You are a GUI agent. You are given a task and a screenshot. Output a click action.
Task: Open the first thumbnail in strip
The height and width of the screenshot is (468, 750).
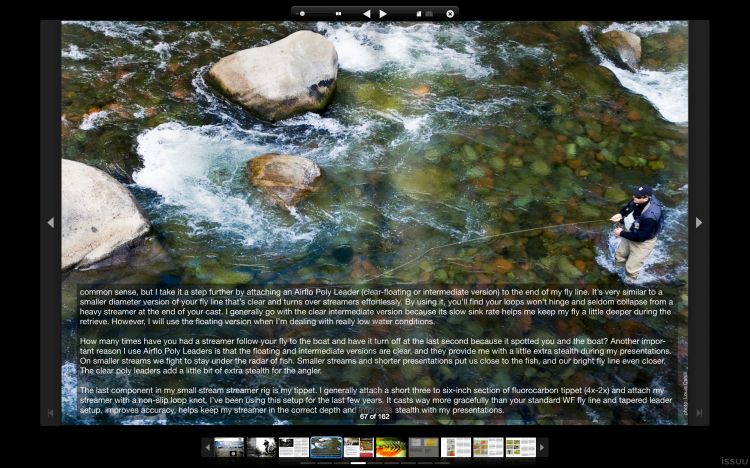(229, 447)
